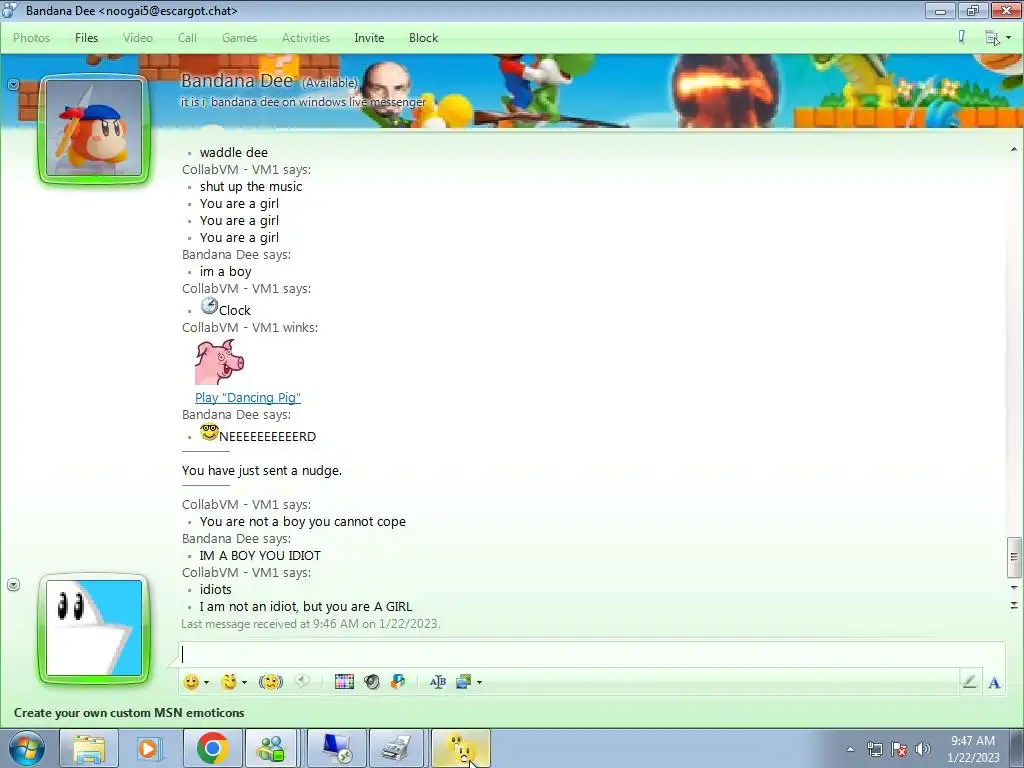
Task: Open the Activities menu item
Action: coord(306,38)
